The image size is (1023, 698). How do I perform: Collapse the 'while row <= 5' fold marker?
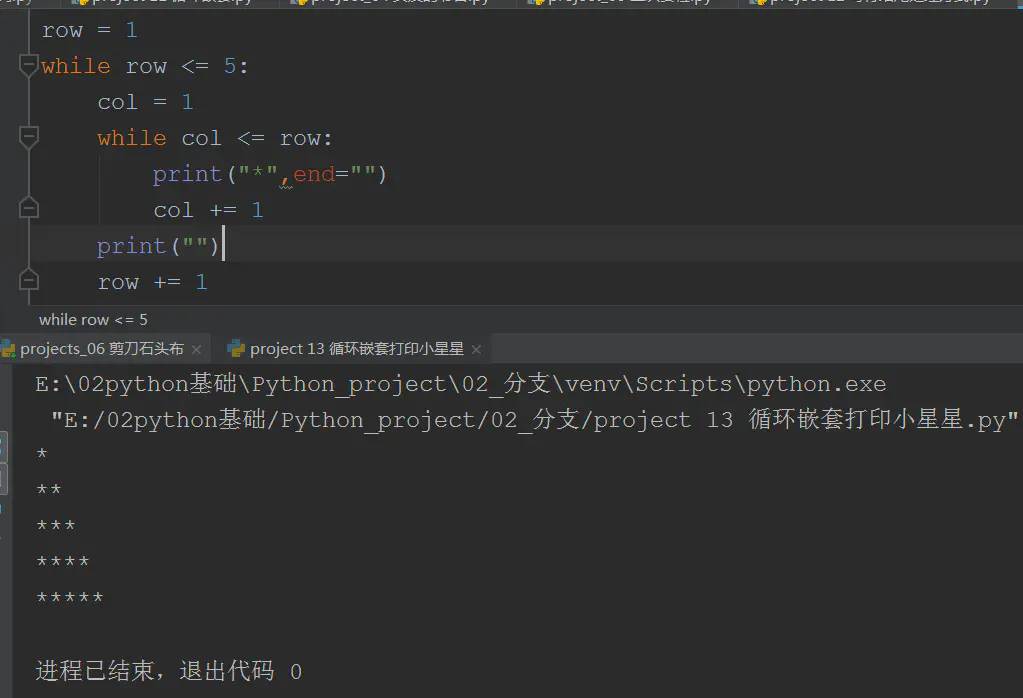pos(29,65)
